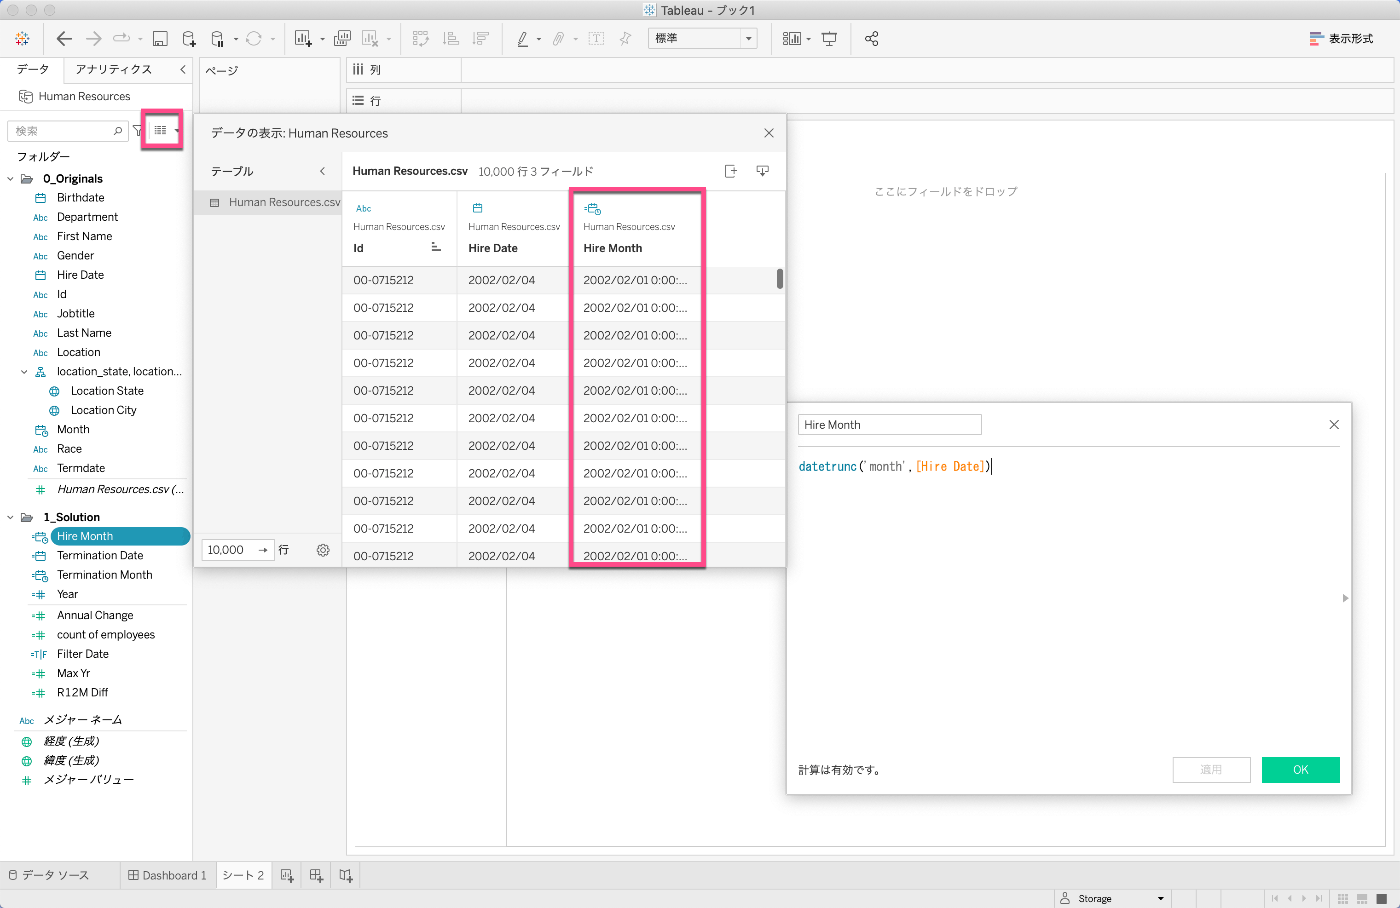Collapse the data pane with the chevron
Screen dimensions: 1400x908
pos(182,69)
